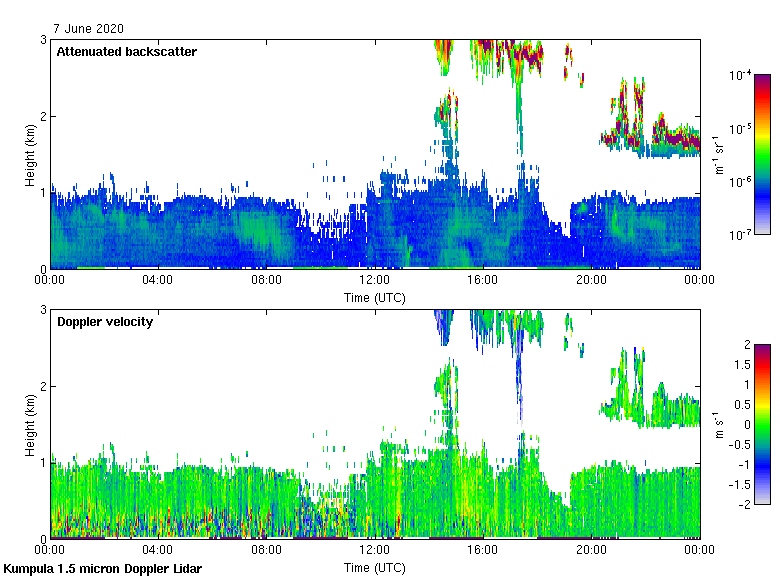Click 'Height (km)' axis label of the Doppler velocity plot
Screen dimensions: 780x580
pyautogui.click(x=30, y=424)
